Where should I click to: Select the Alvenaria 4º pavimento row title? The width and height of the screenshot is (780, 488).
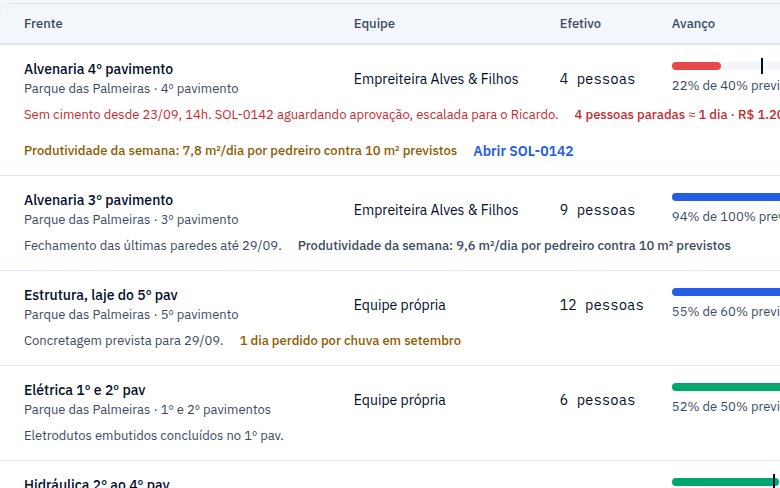click(x=98, y=69)
